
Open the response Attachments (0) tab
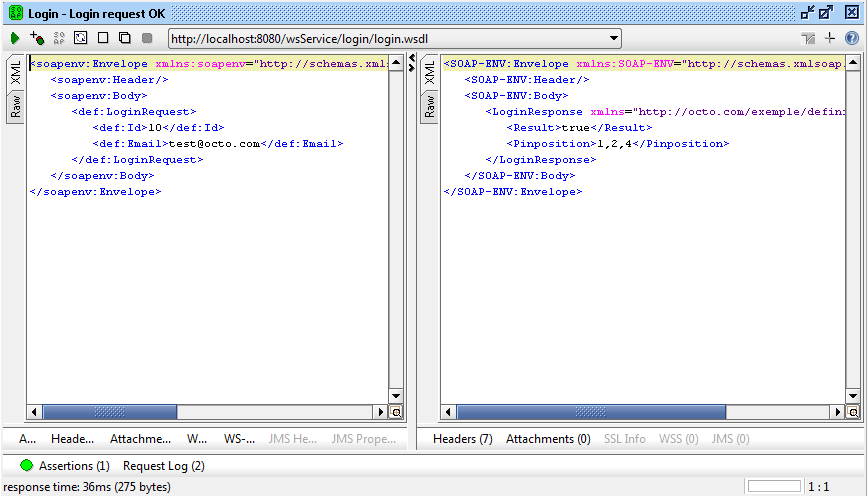[x=548, y=439]
